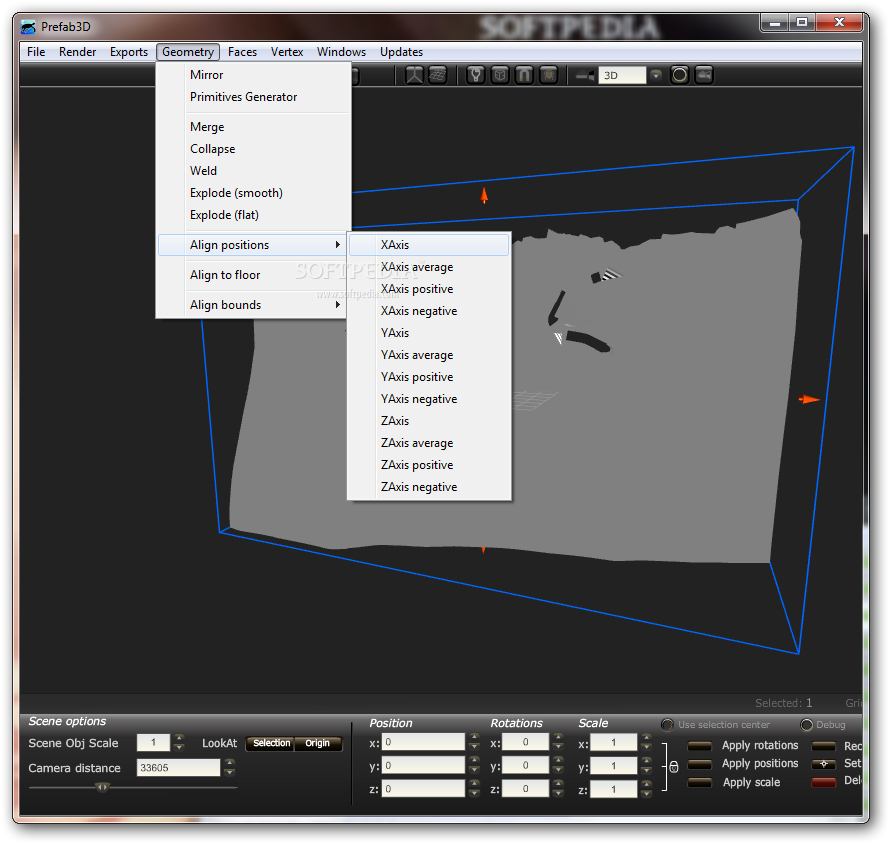Click the dark button beside Rec
The image size is (890, 844).
click(x=824, y=746)
